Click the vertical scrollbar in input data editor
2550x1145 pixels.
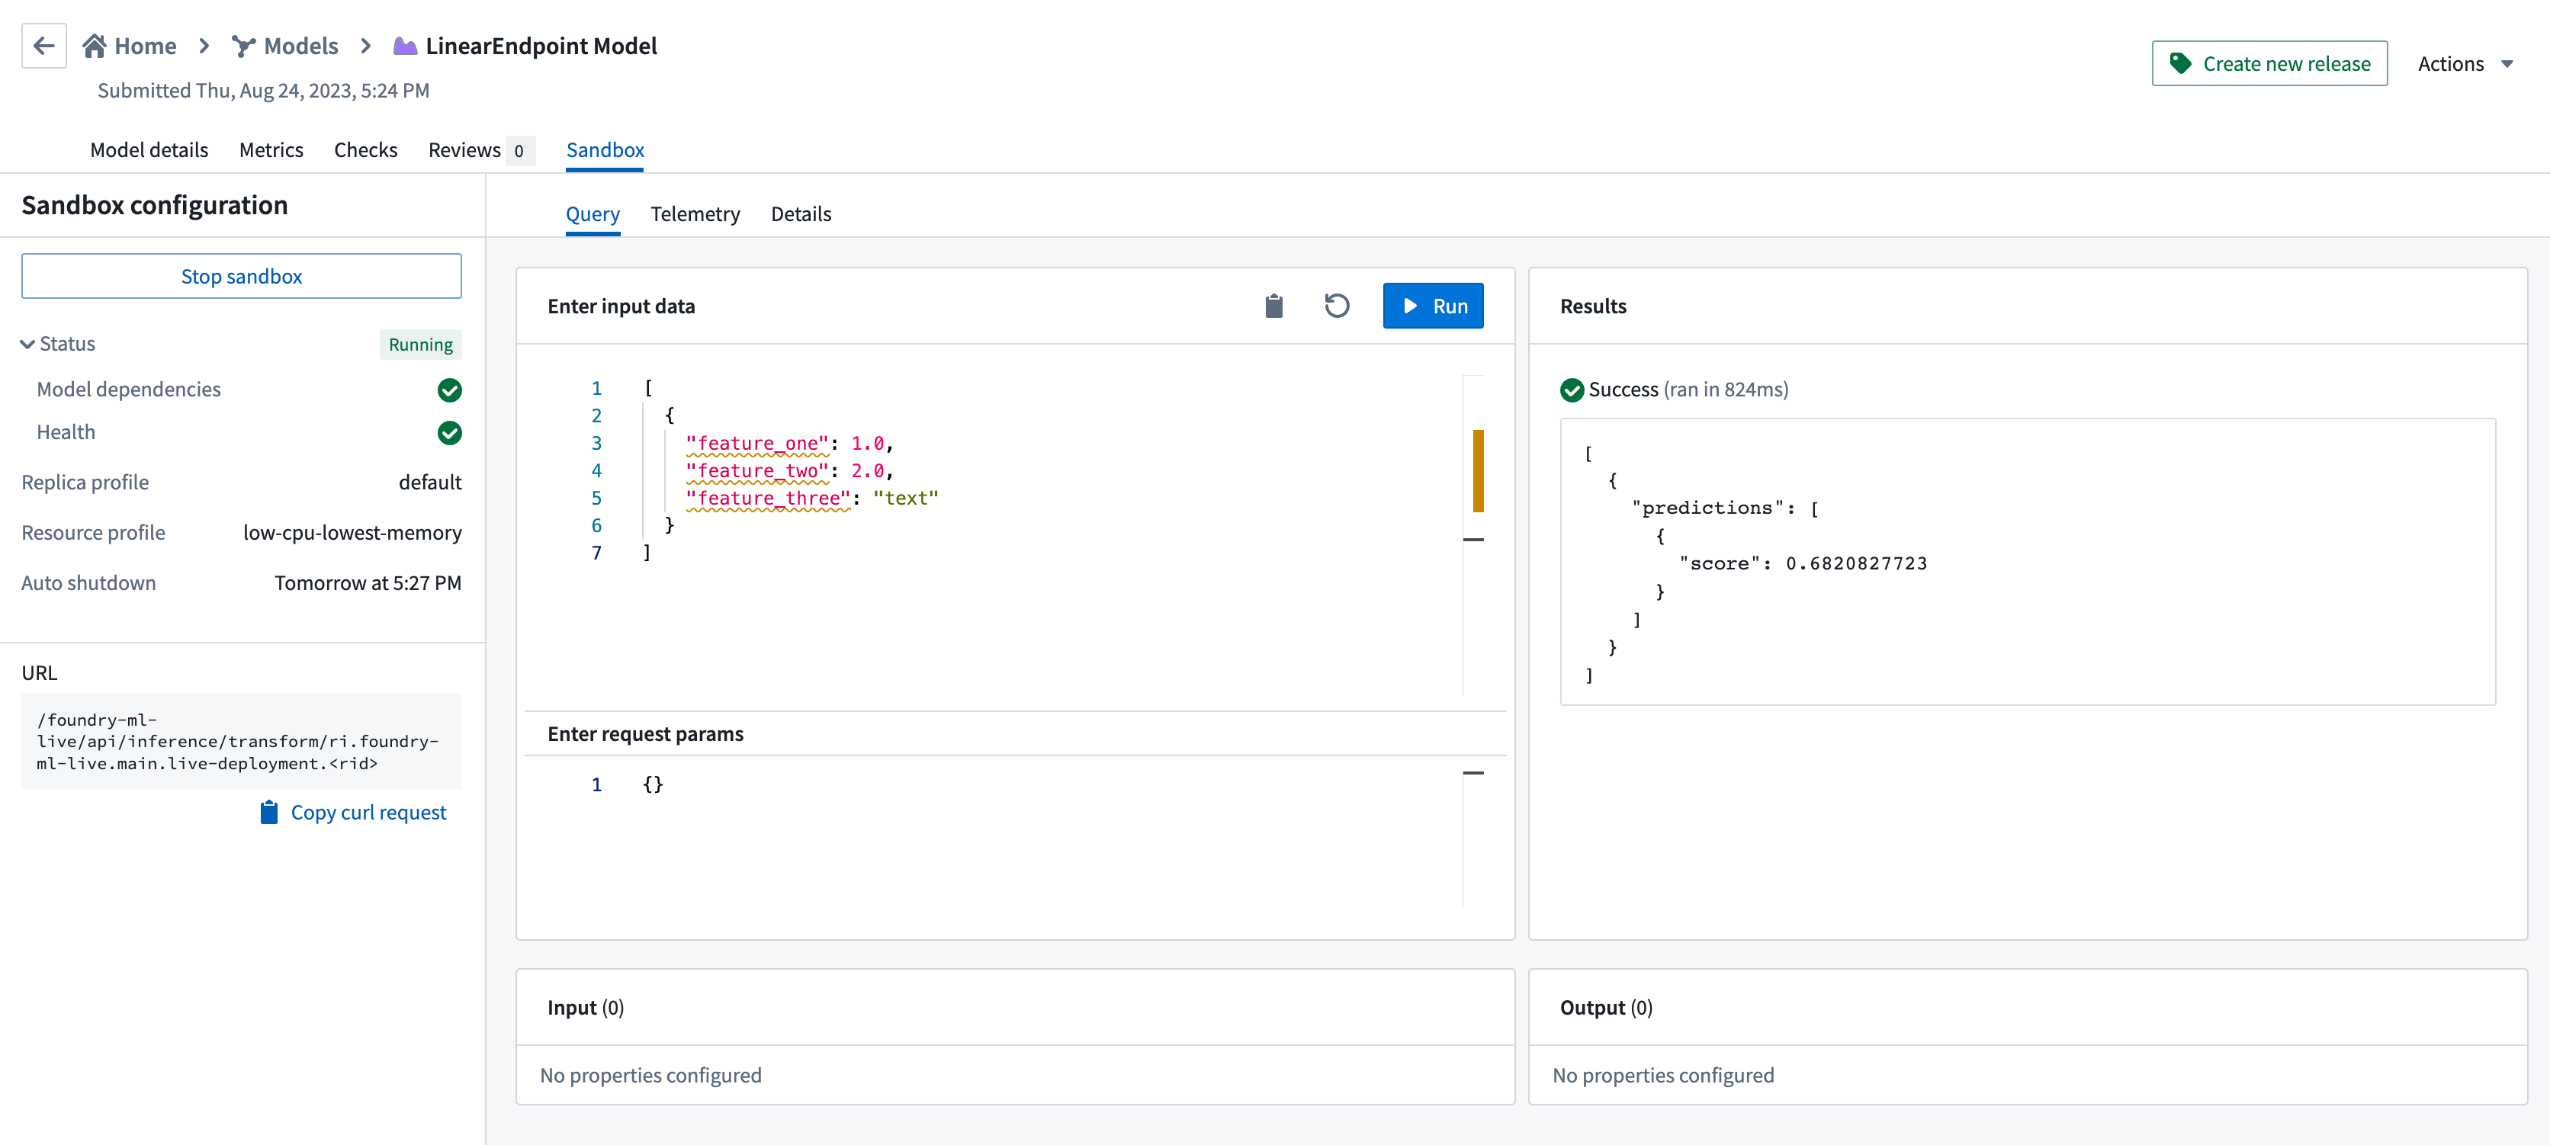coord(1483,472)
